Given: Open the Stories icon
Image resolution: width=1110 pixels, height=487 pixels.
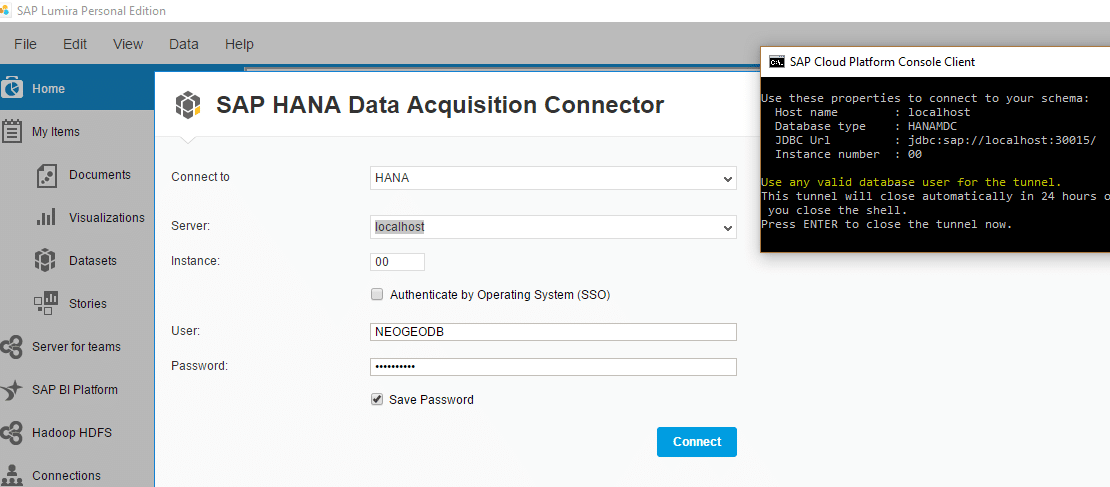Looking at the screenshot, I should [46, 303].
